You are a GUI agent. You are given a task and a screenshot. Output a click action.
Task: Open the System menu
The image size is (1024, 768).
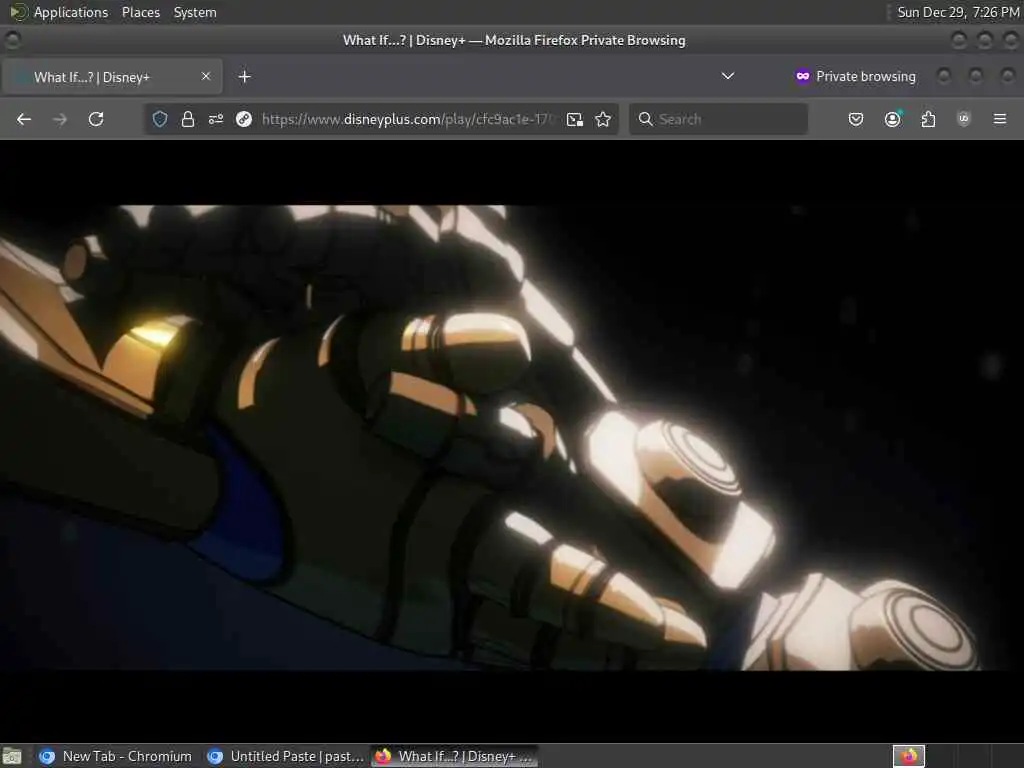pos(195,12)
